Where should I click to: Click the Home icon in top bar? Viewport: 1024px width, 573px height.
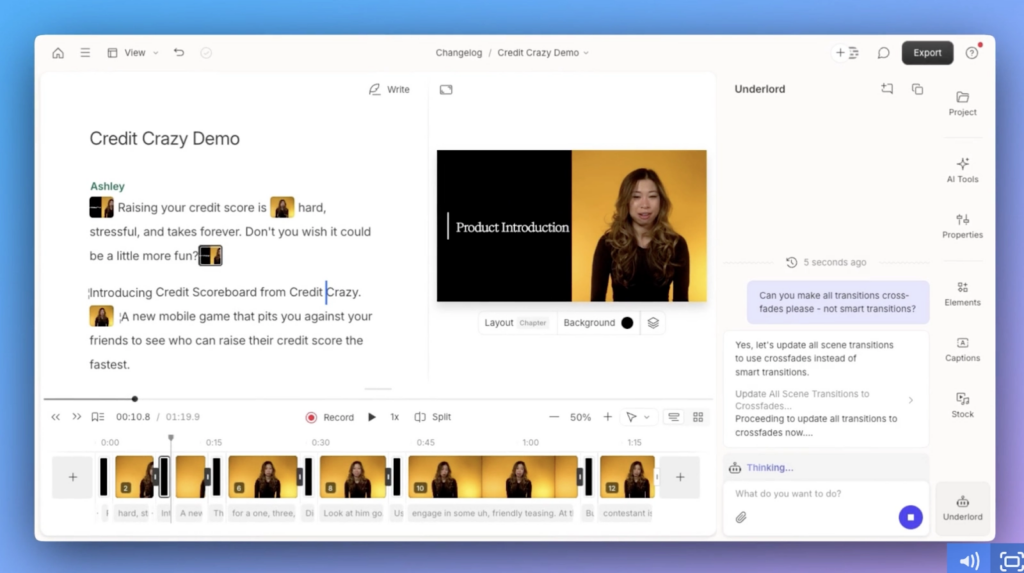click(x=58, y=53)
